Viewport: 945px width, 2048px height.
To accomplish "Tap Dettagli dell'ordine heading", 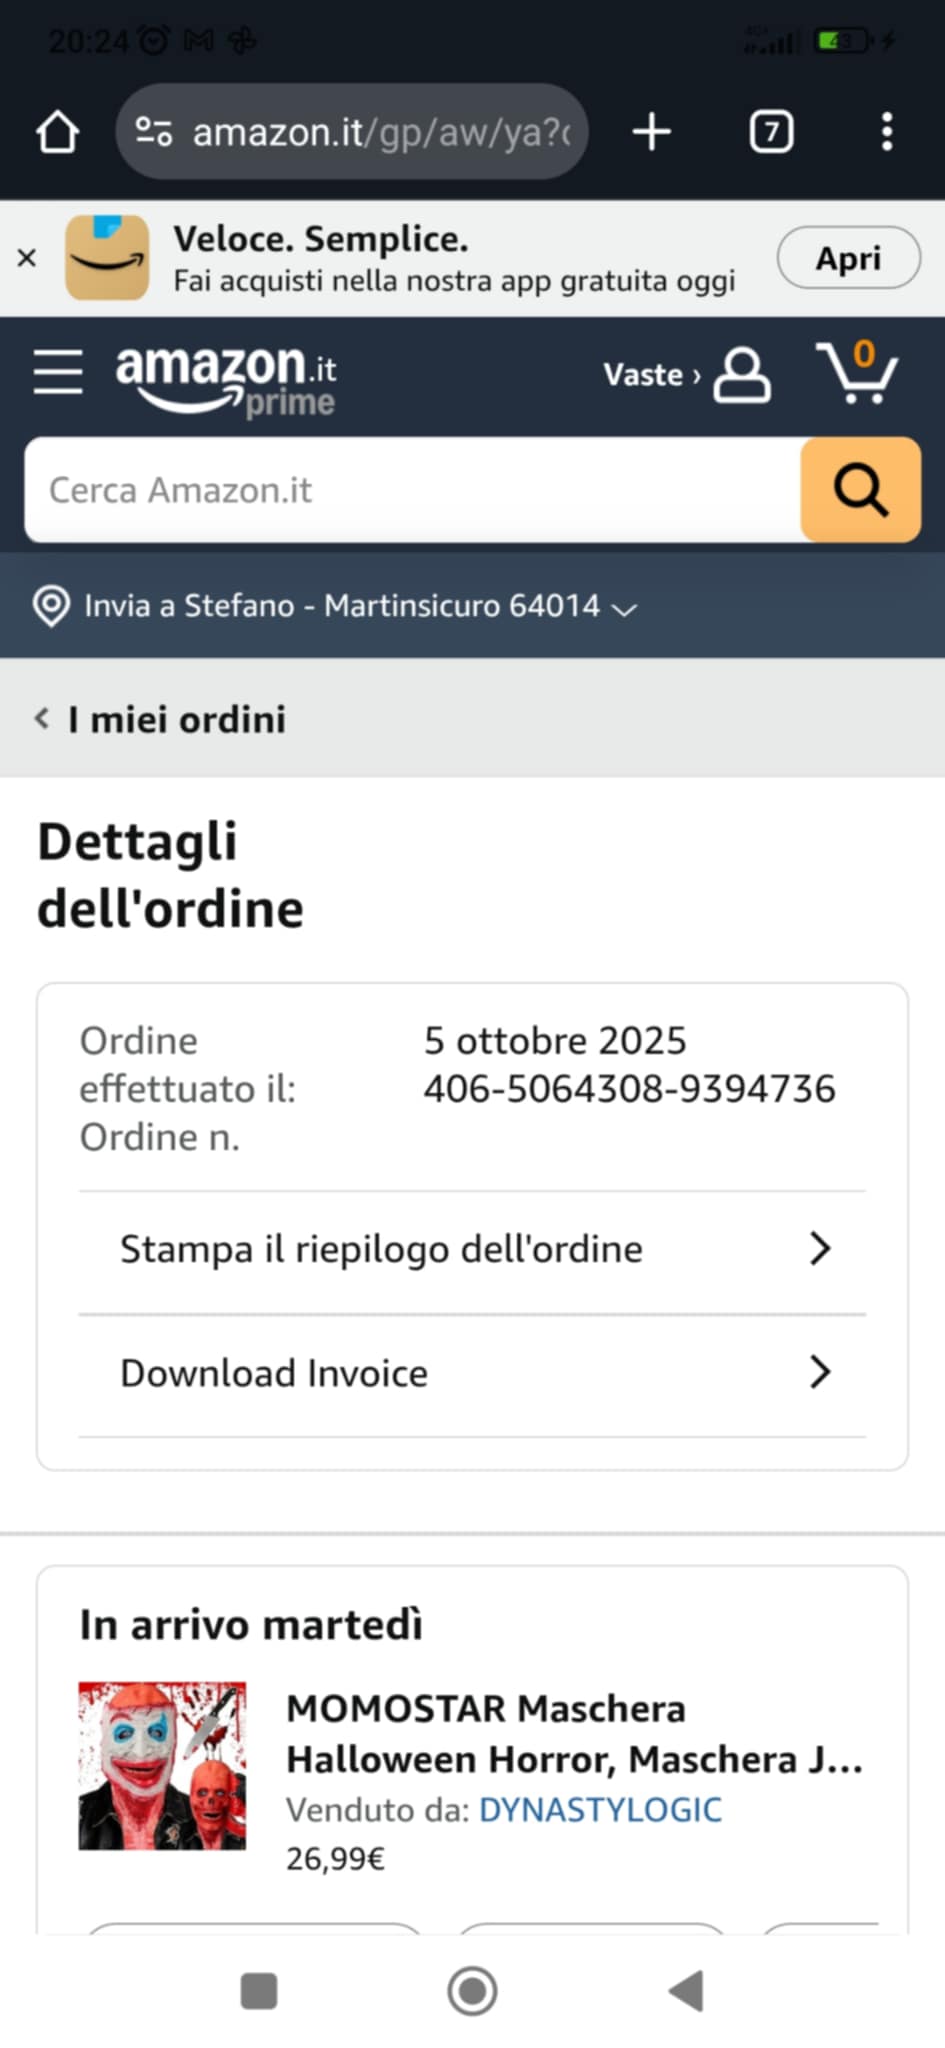I will (170, 875).
